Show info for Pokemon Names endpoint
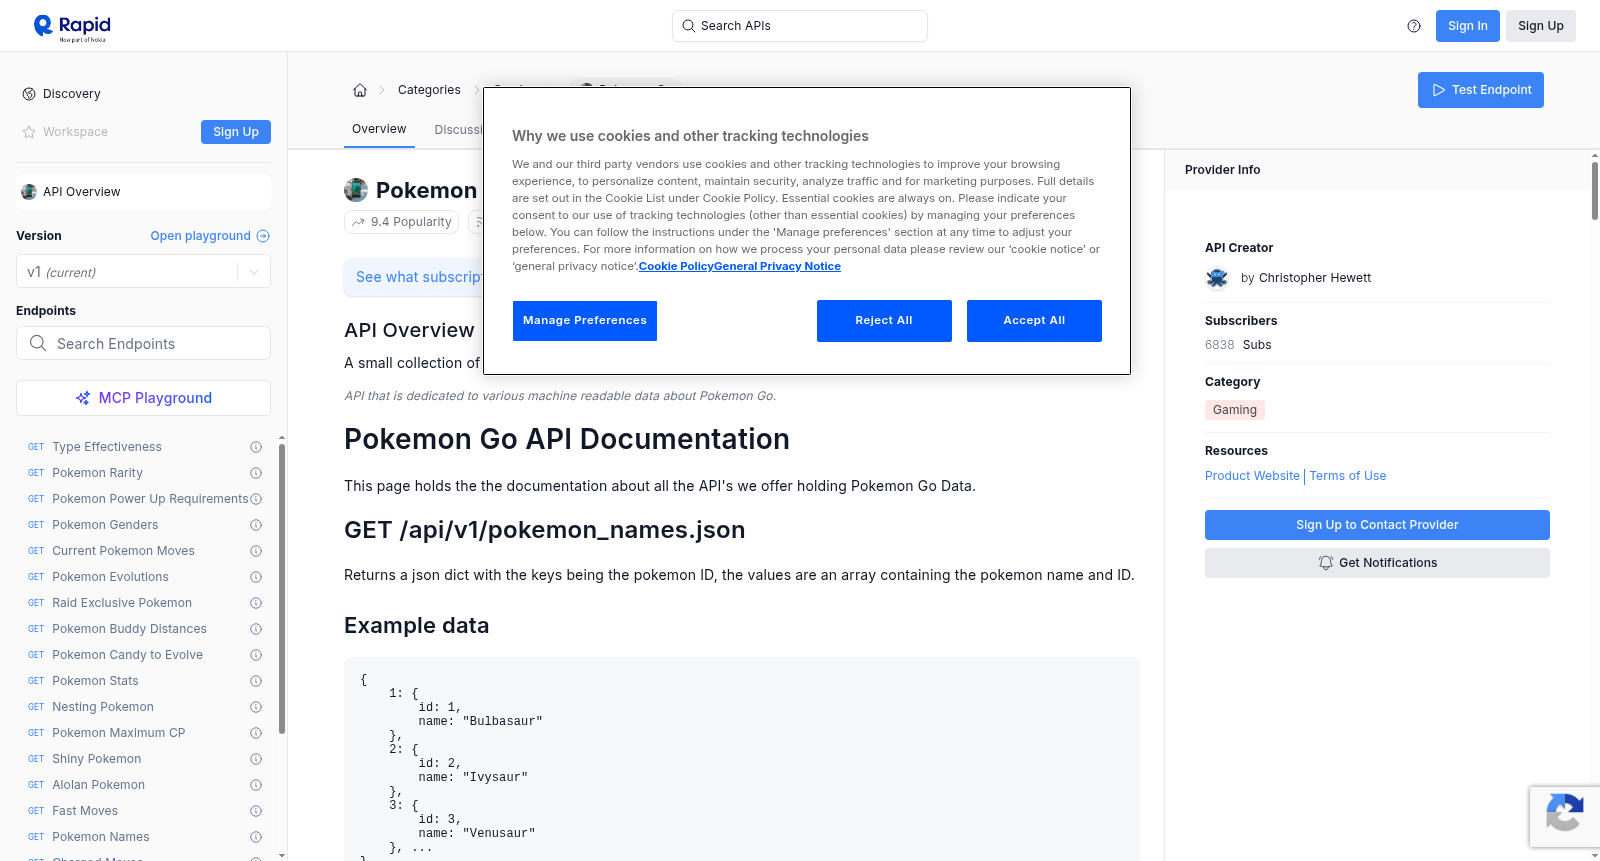The width and height of the screenshot is (1600, 861). tap(256, 837)
